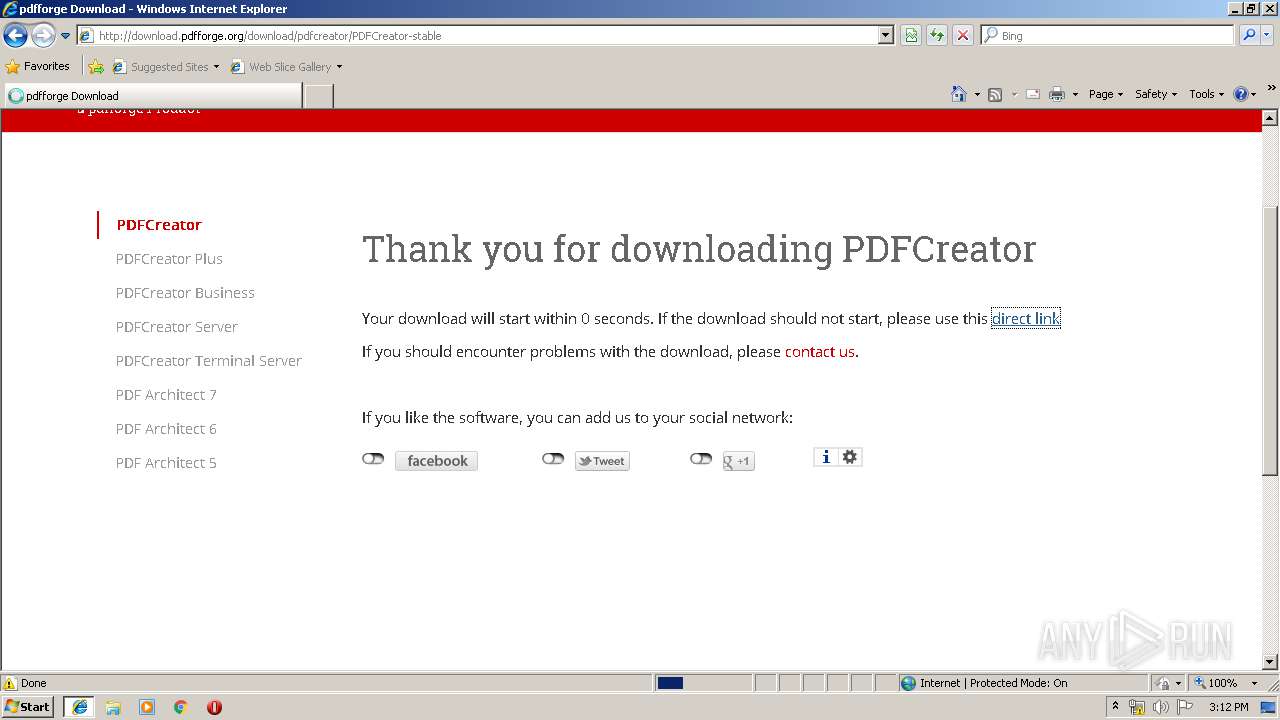
Task: Go back with the browser Back arrow
Action: coord(15,36)
